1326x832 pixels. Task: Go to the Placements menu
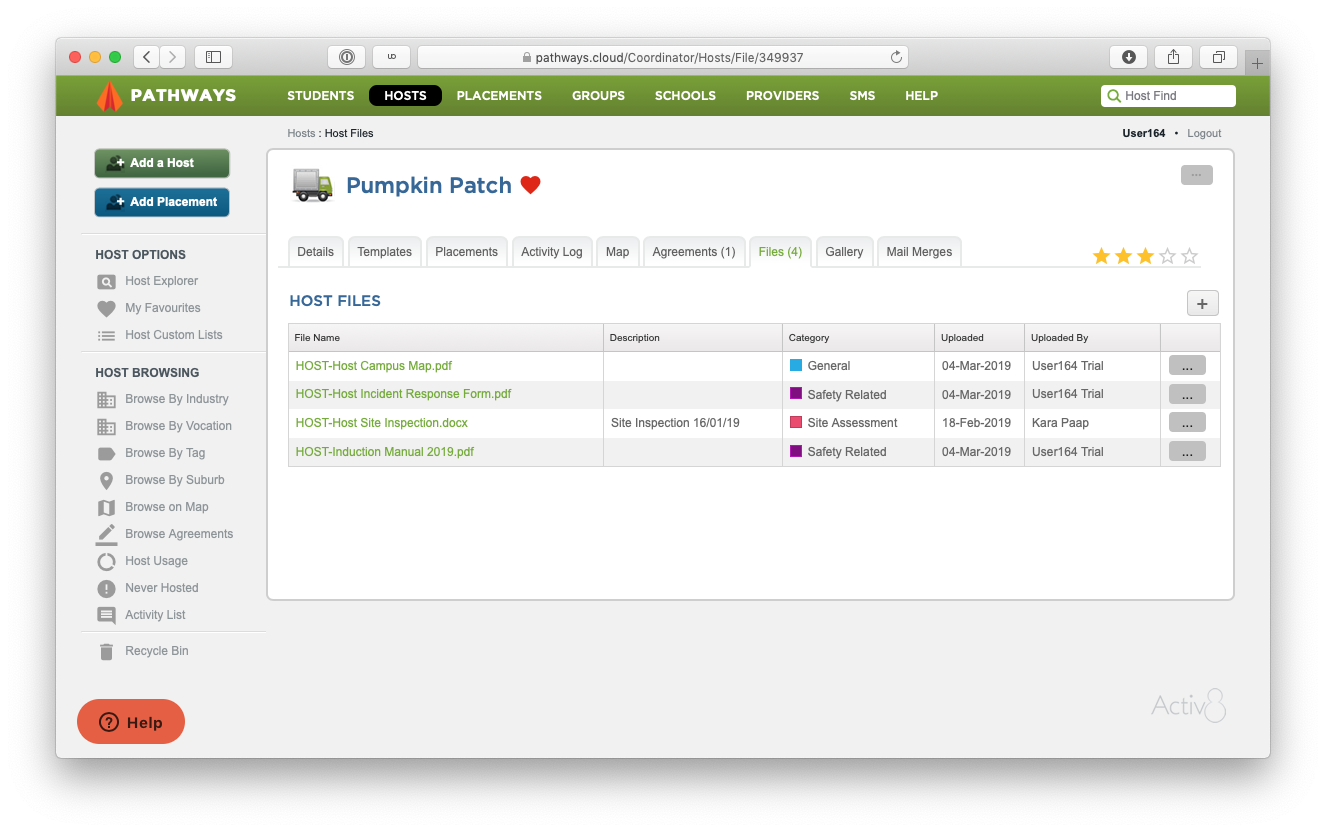pyautogui.click(x=499, y=96)
